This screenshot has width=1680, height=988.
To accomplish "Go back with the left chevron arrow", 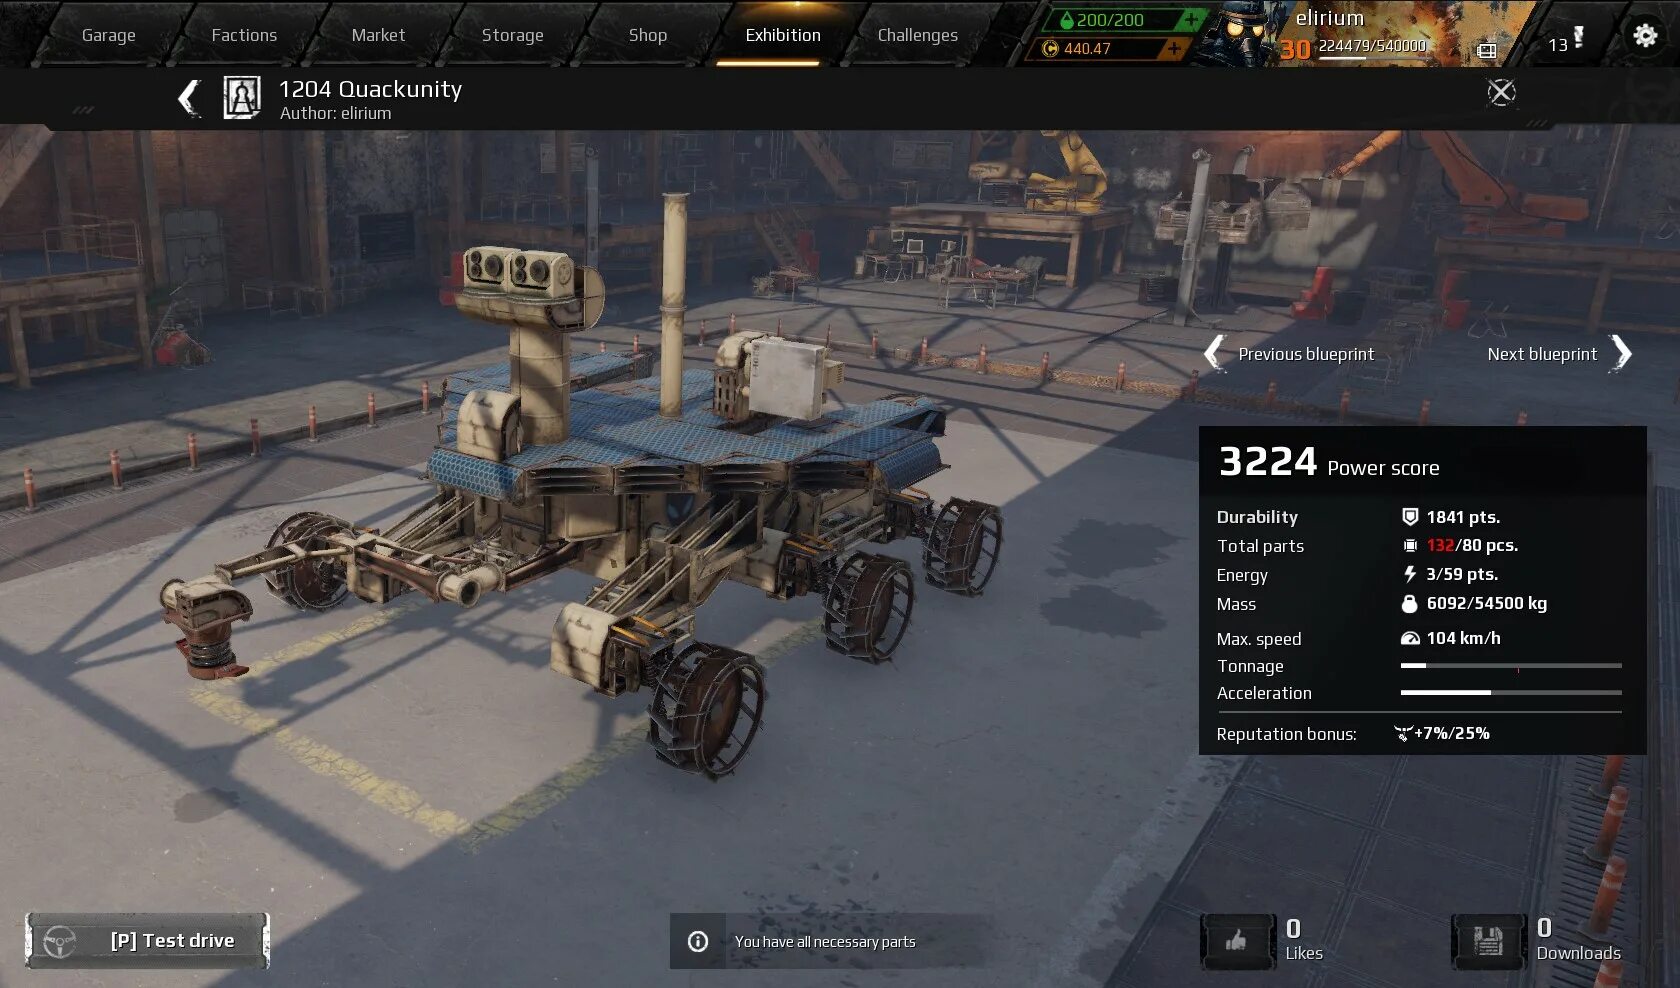I will 189,98.
